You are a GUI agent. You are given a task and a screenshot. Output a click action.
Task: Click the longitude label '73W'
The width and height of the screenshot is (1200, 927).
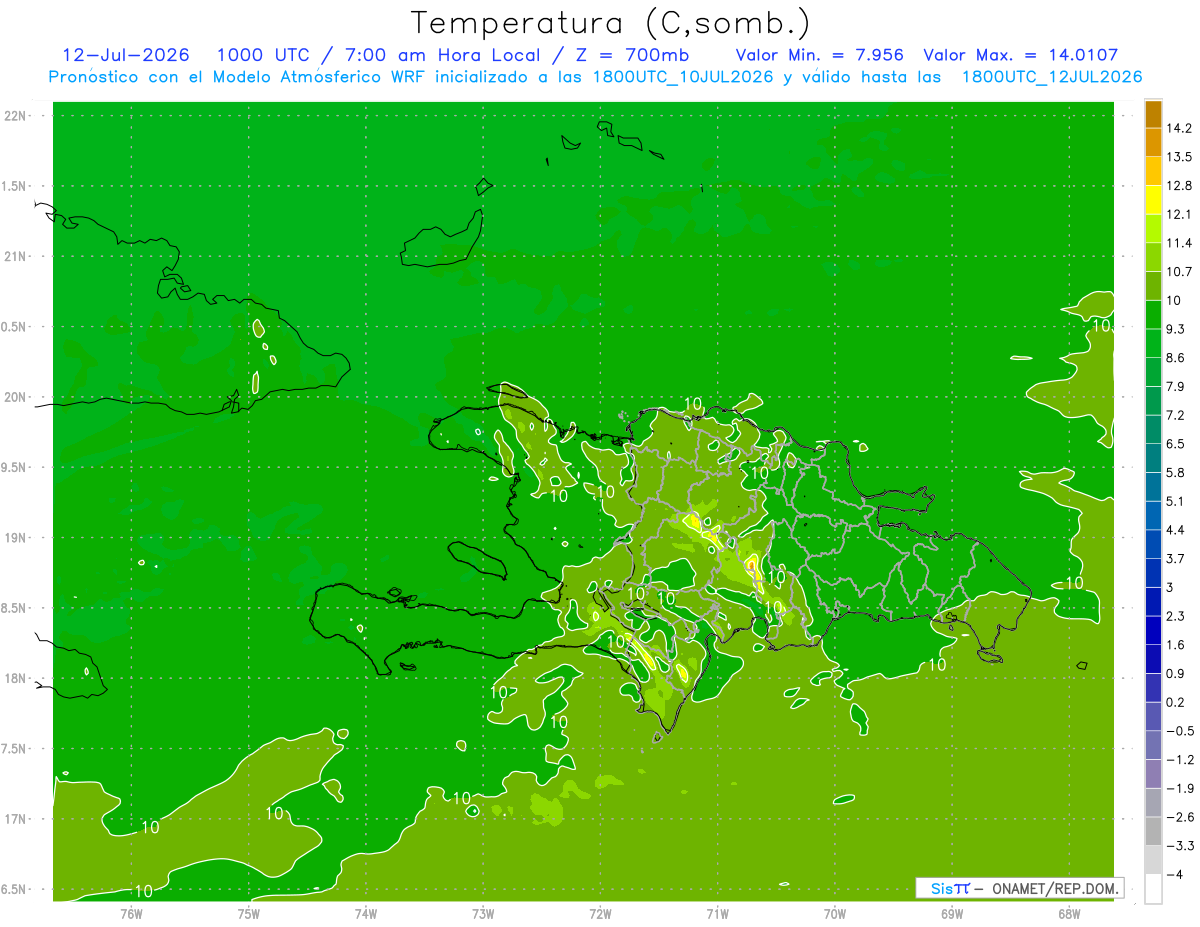click(483, 914)
